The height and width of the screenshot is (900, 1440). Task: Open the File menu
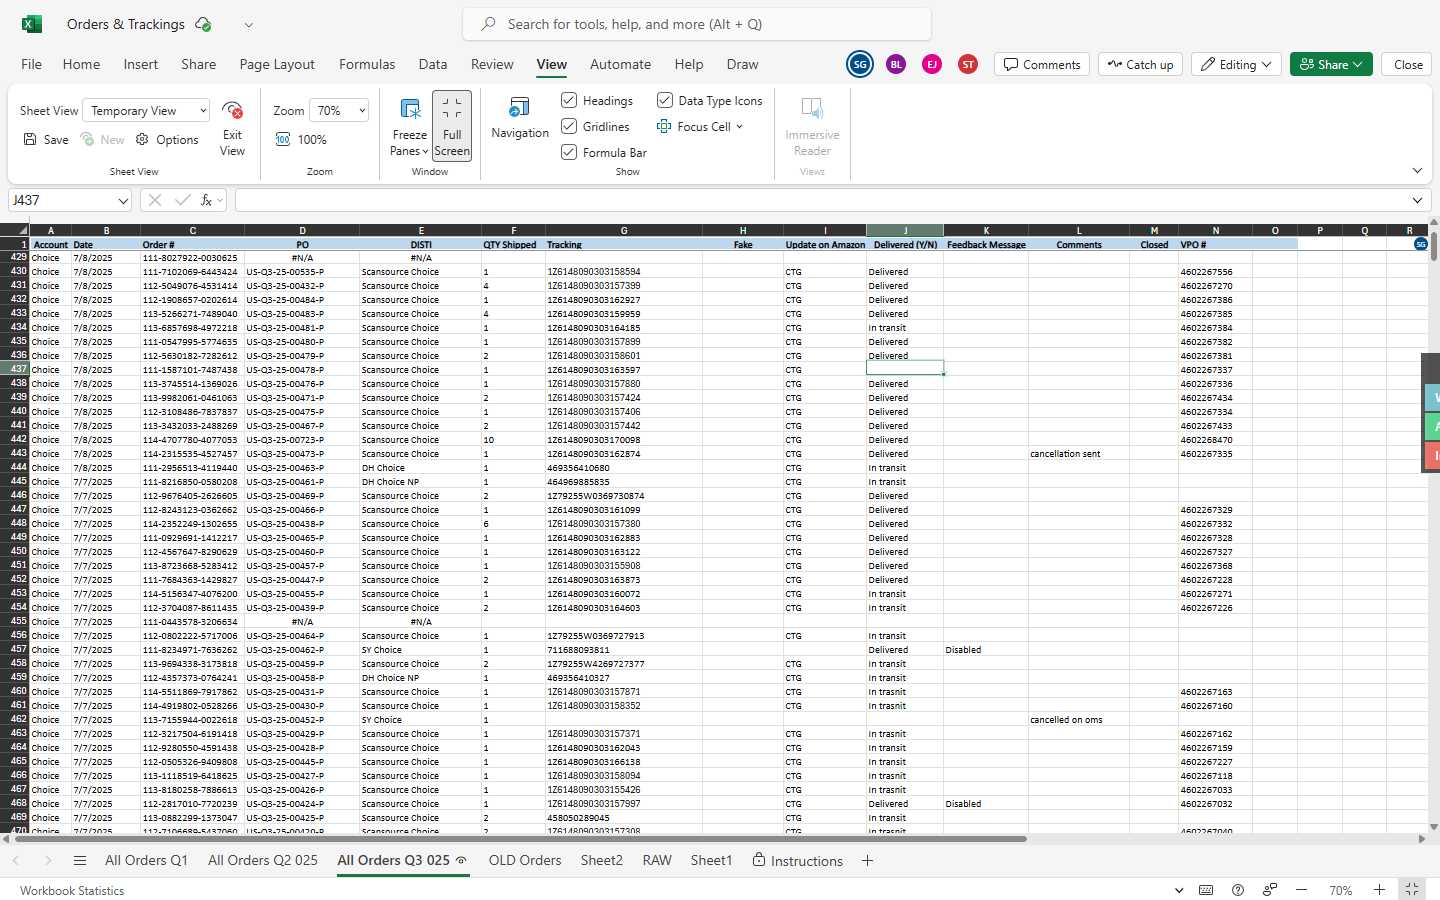(32, 64)
